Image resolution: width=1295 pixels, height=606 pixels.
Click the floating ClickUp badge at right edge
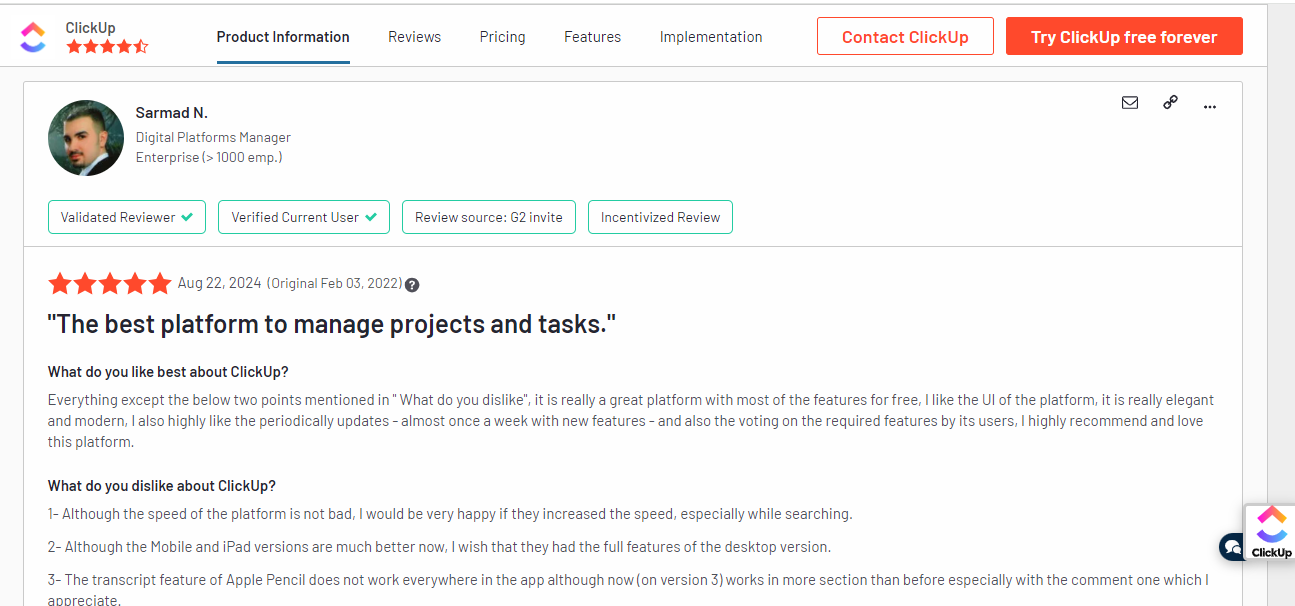[x=1271, y=533]
